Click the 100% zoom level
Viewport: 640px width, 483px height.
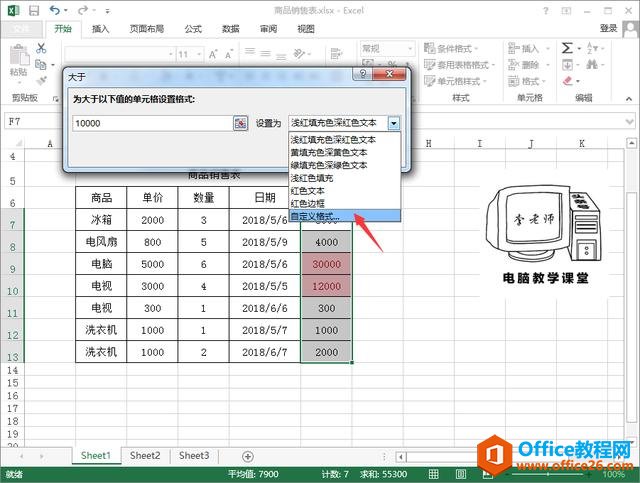pyautogui.click(x=613, y=474)
